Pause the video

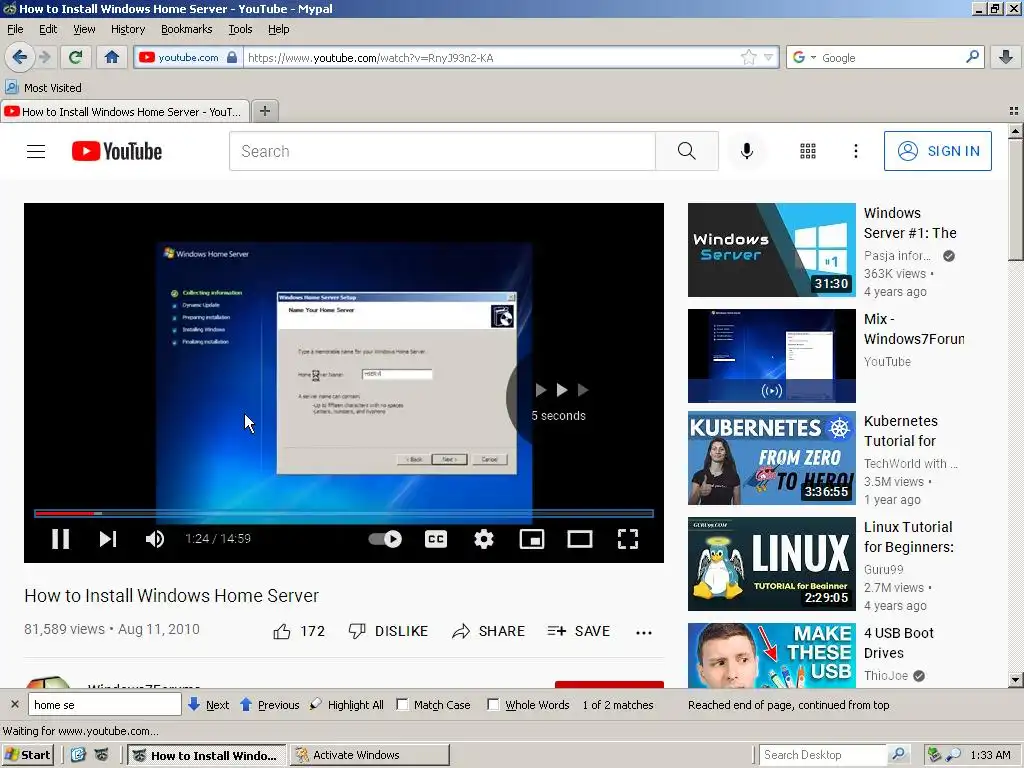pyautogui.click(x=60, y=539)
